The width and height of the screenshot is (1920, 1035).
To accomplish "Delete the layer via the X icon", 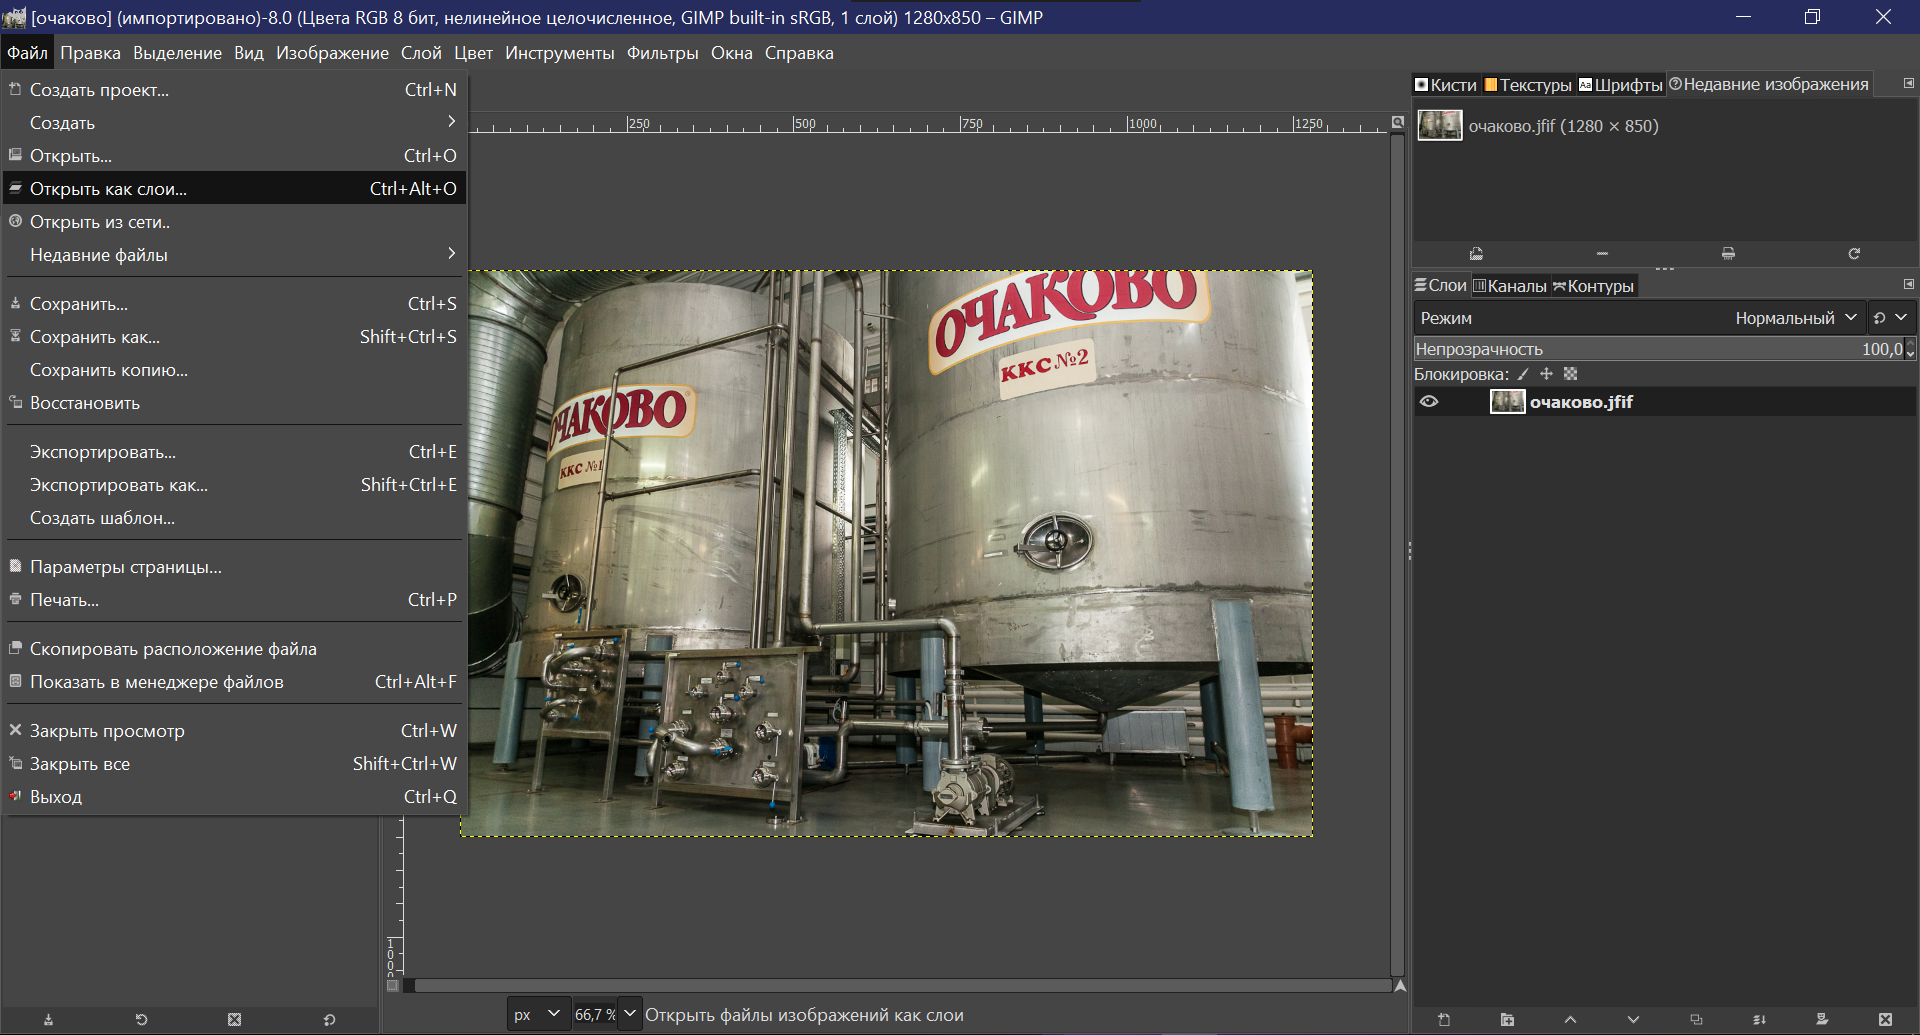I will pyautogui.click(x=1885, y=1019).
